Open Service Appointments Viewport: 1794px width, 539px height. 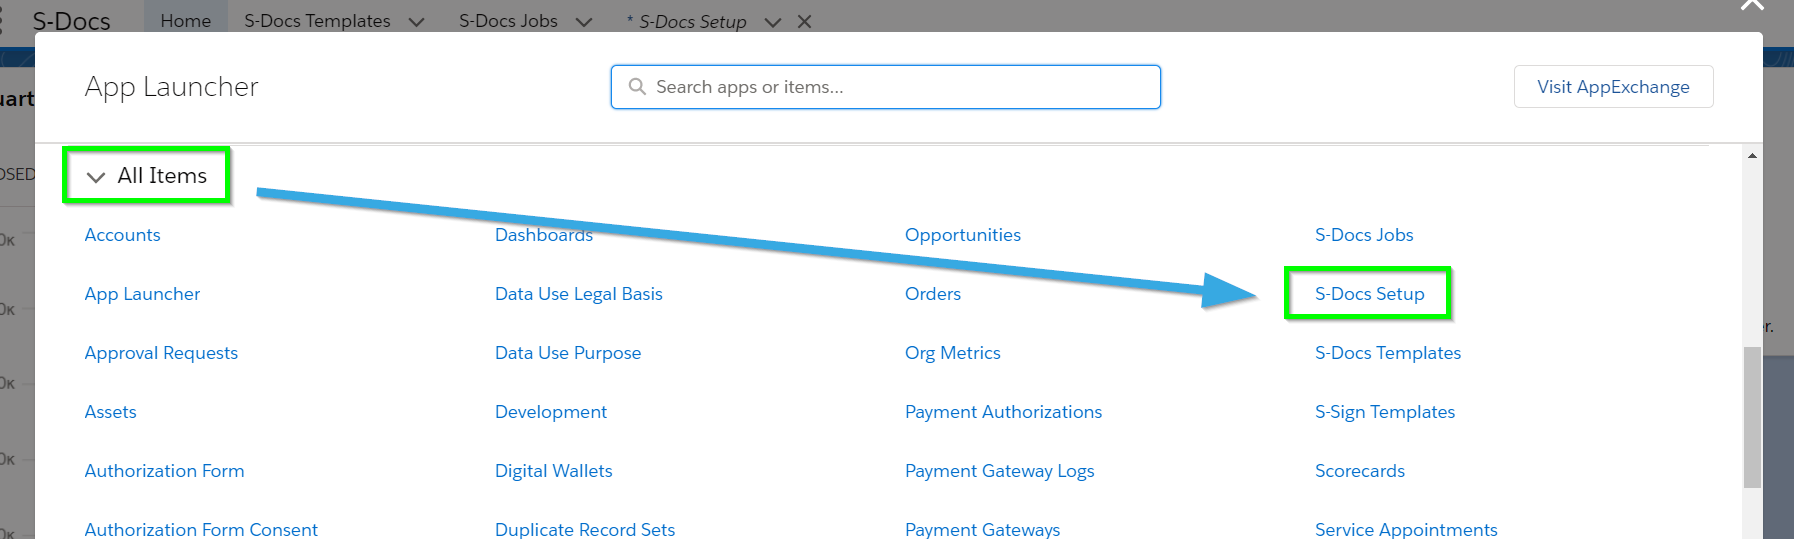coord(1406,529)
